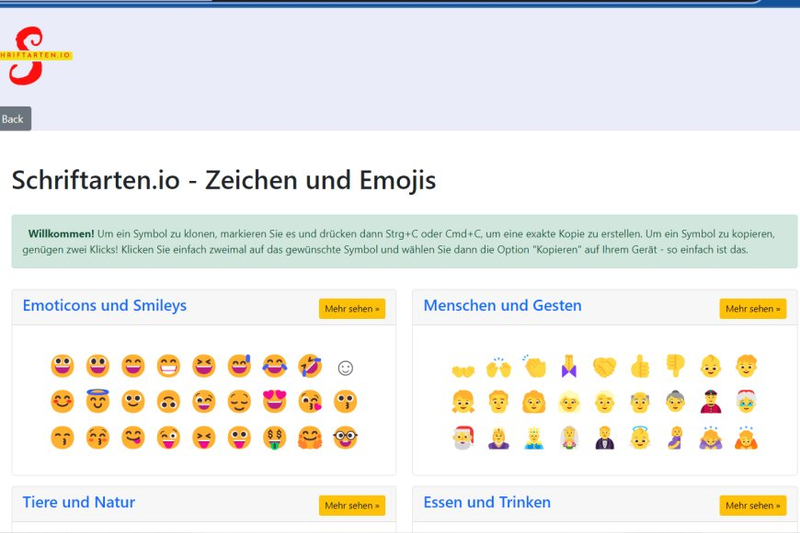Open the Emoticons und Smileys heading link
The image size is (800, 533).
[x=104, y=306]
